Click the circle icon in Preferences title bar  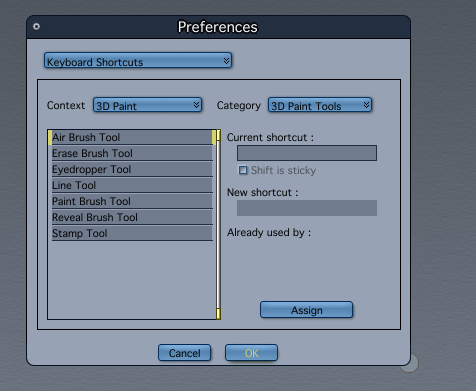point(36,26)
